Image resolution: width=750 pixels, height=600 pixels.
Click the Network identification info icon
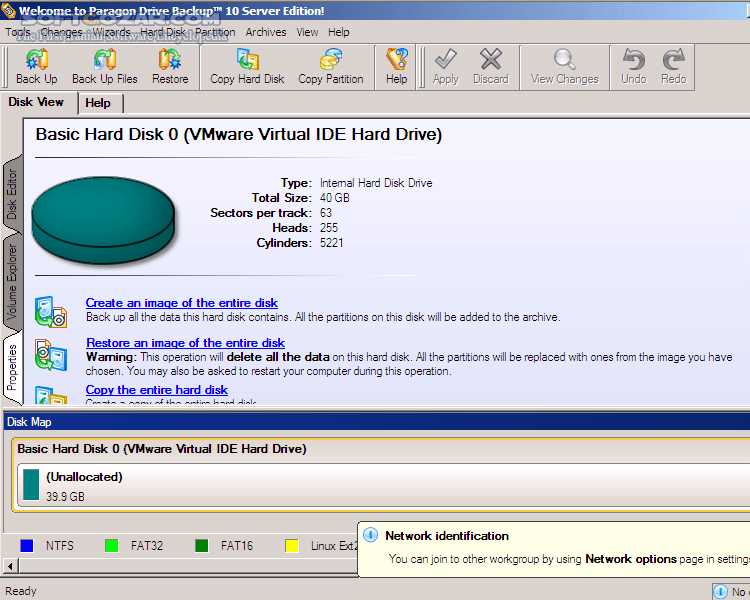371,535
